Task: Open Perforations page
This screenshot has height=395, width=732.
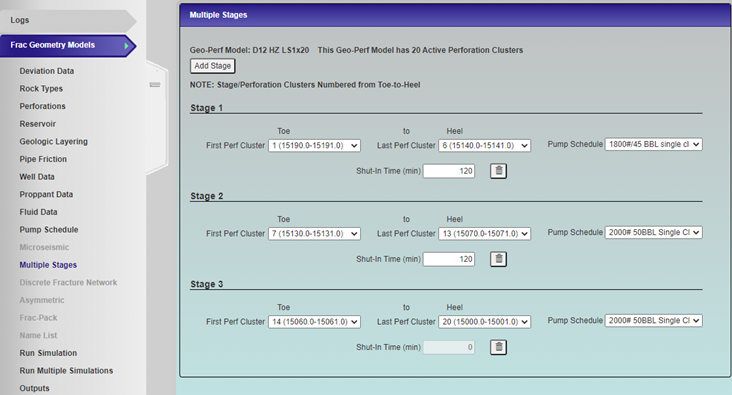Action: (x=42, y=106)
